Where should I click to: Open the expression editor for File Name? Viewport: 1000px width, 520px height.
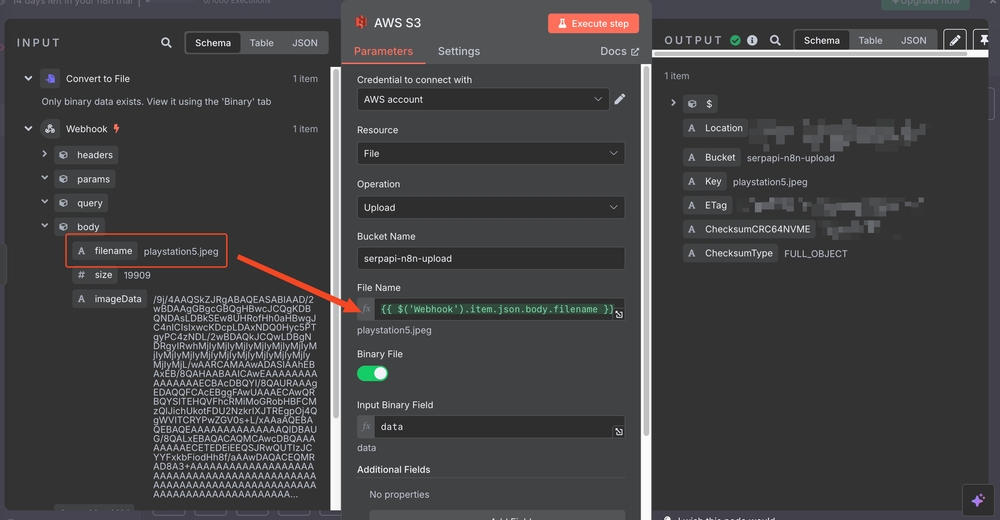point(619,315)
